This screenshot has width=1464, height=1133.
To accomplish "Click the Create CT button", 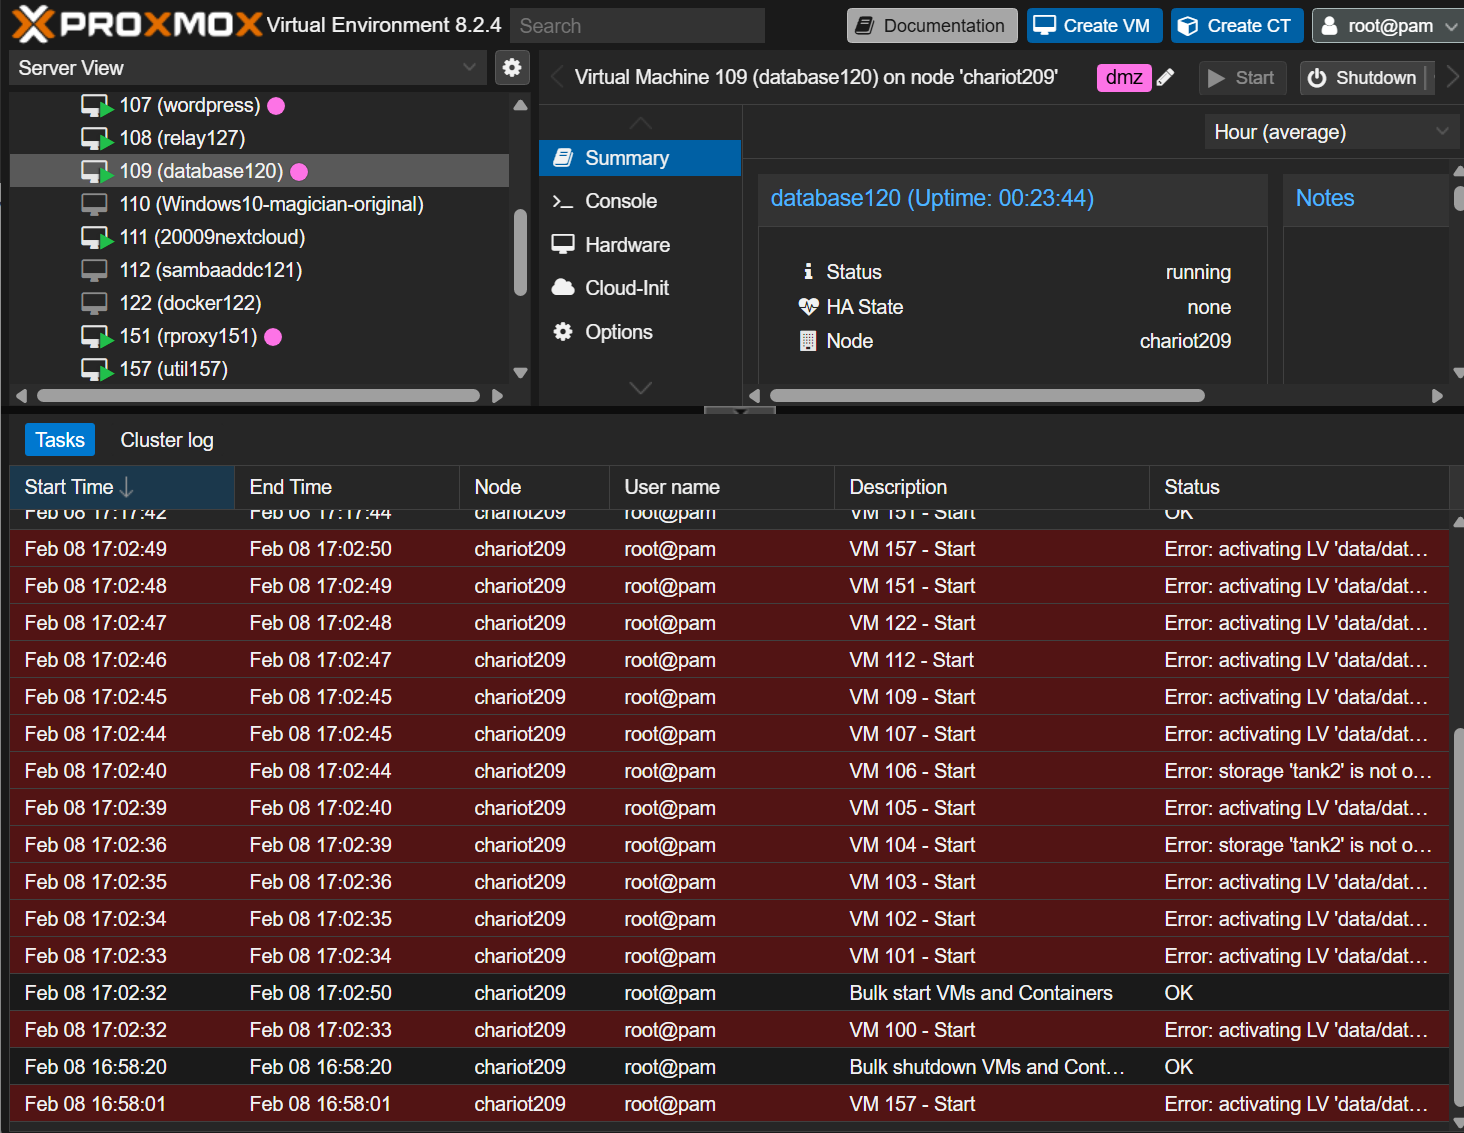I will (x=1237, y=26).
